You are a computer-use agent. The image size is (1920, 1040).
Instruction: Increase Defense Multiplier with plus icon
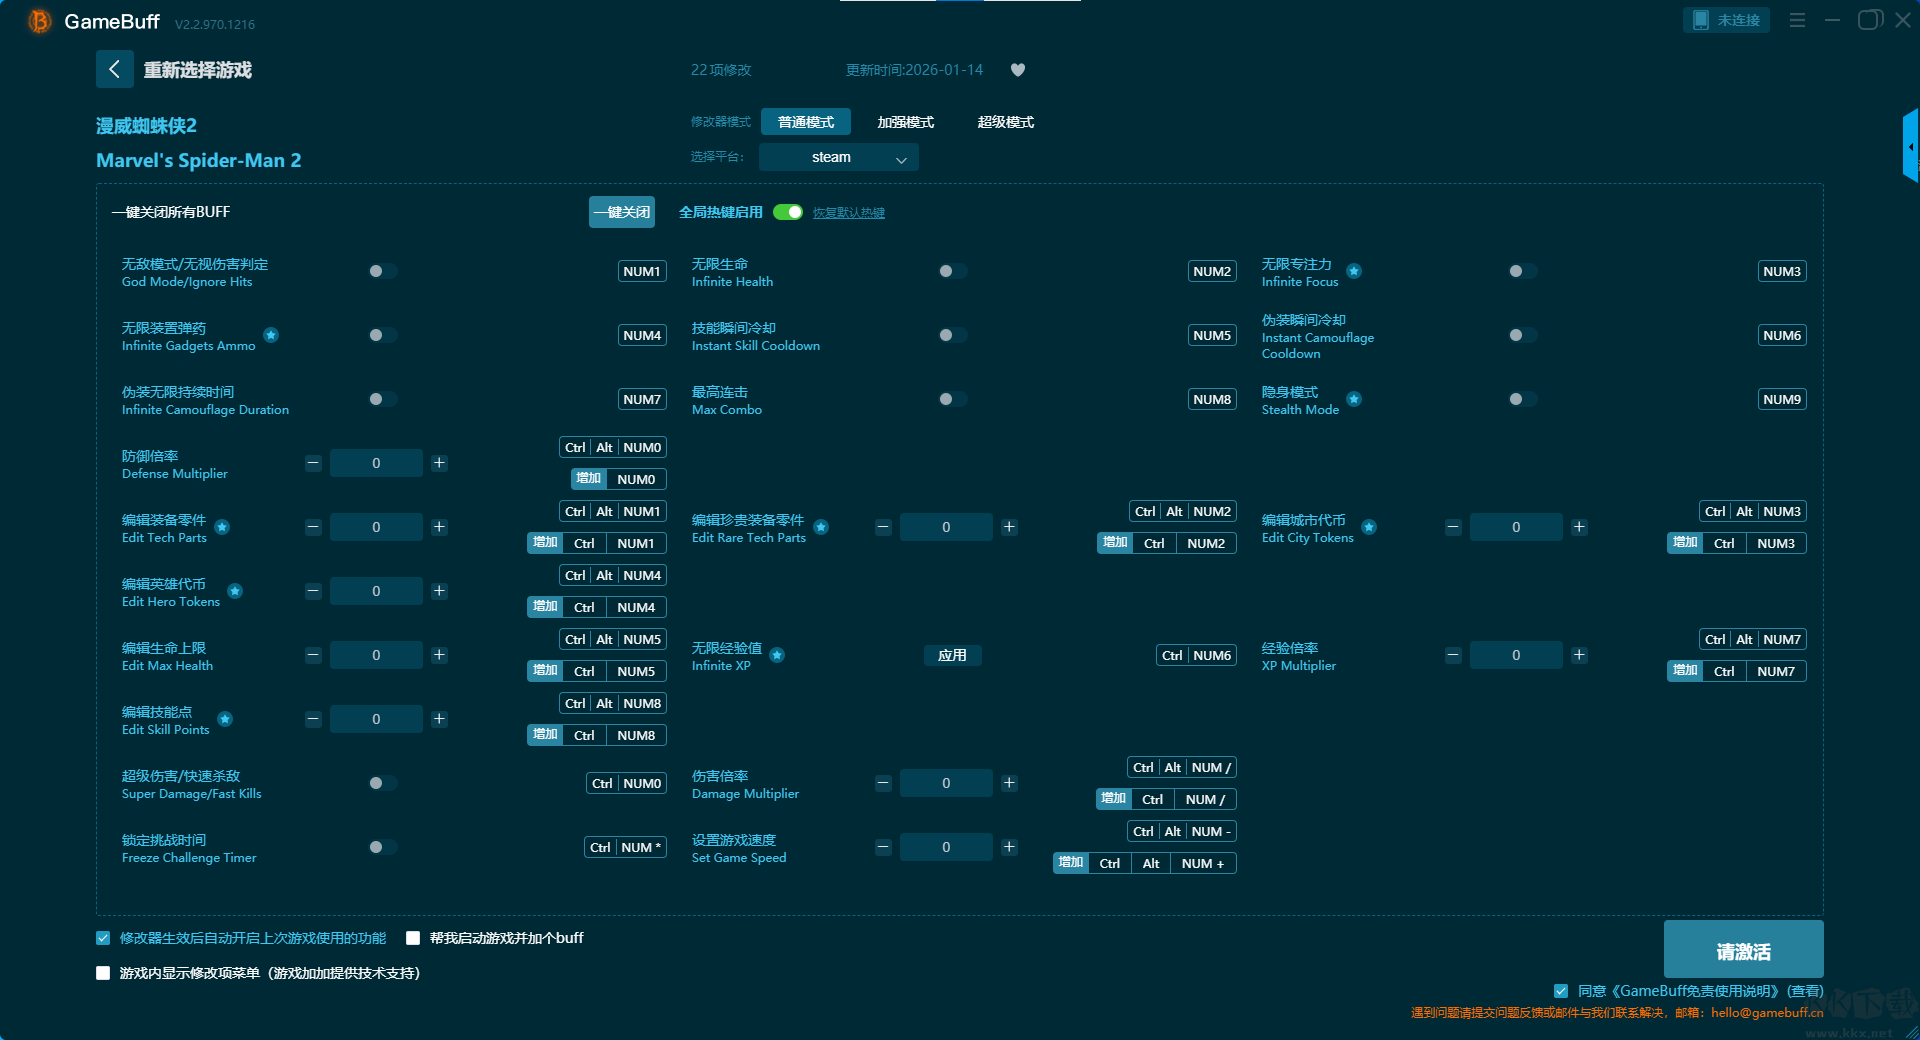pos(439,463)
